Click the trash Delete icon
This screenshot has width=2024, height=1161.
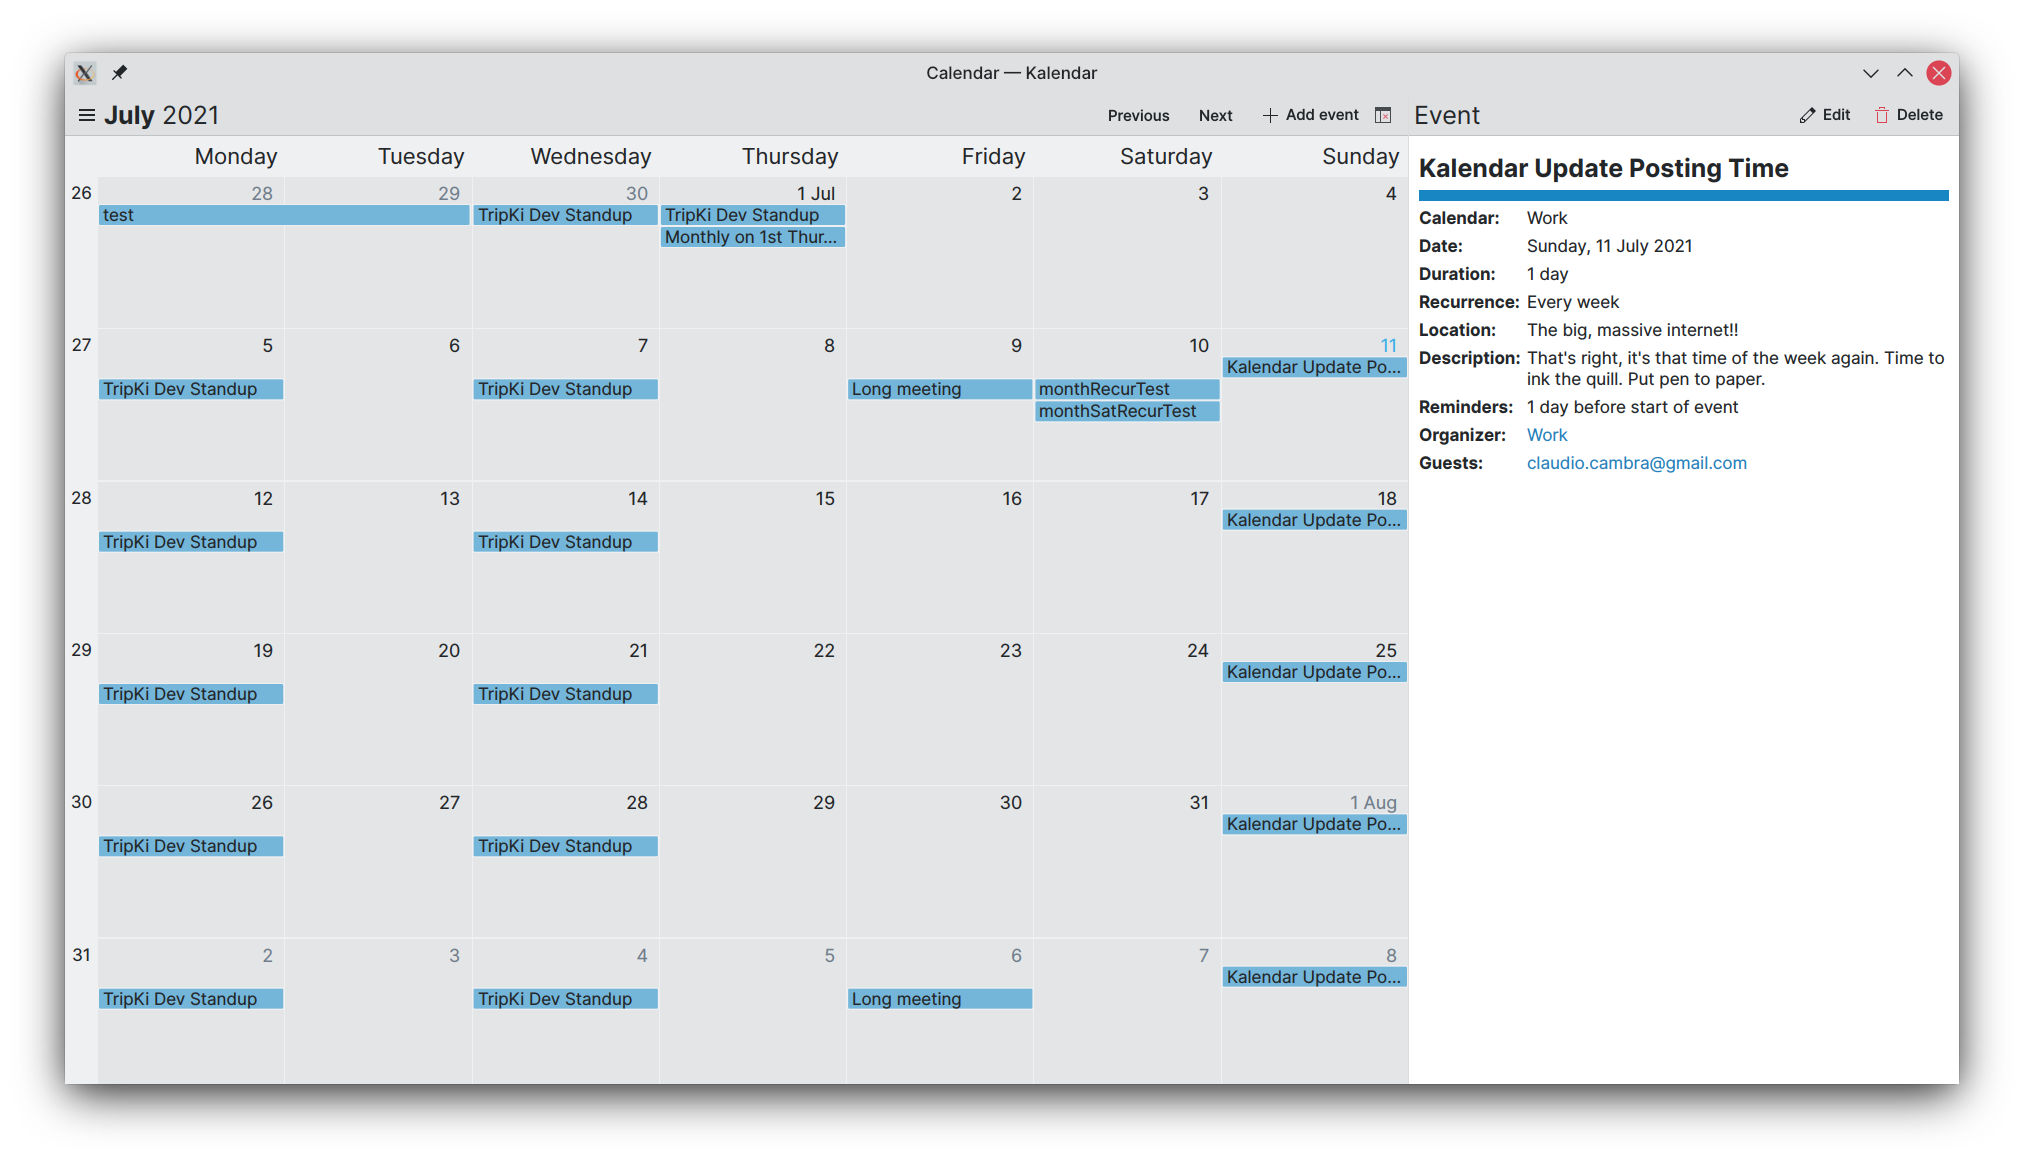pyautogui.click(x=1881, y=116)
